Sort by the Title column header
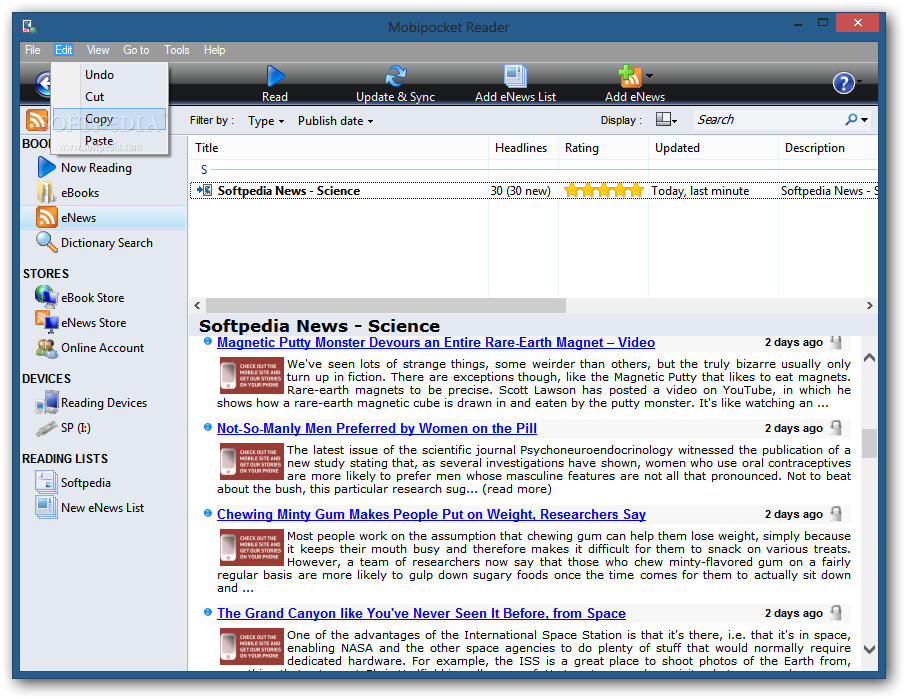Viewport: 906px width, 699px height. (x=339, y=148)
